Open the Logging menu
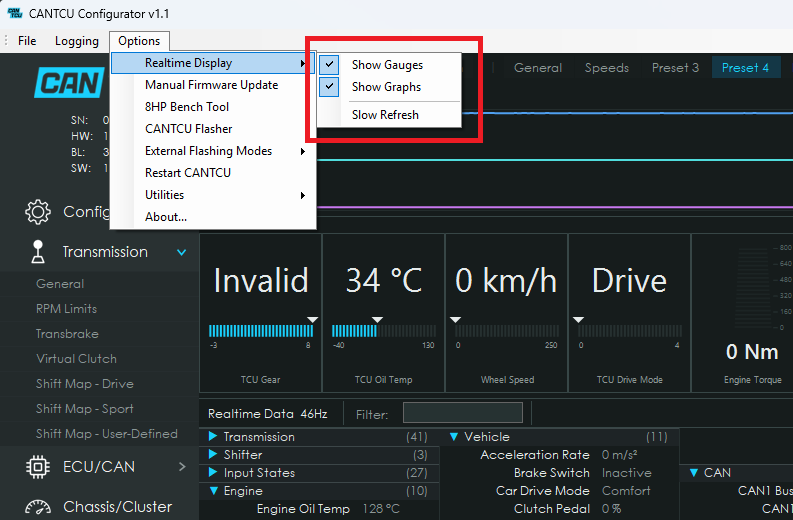 (77, 41)
